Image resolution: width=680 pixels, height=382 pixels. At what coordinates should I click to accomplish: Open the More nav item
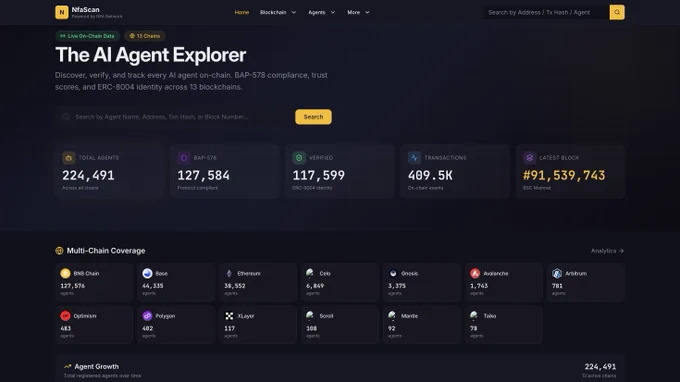point(353,13)
